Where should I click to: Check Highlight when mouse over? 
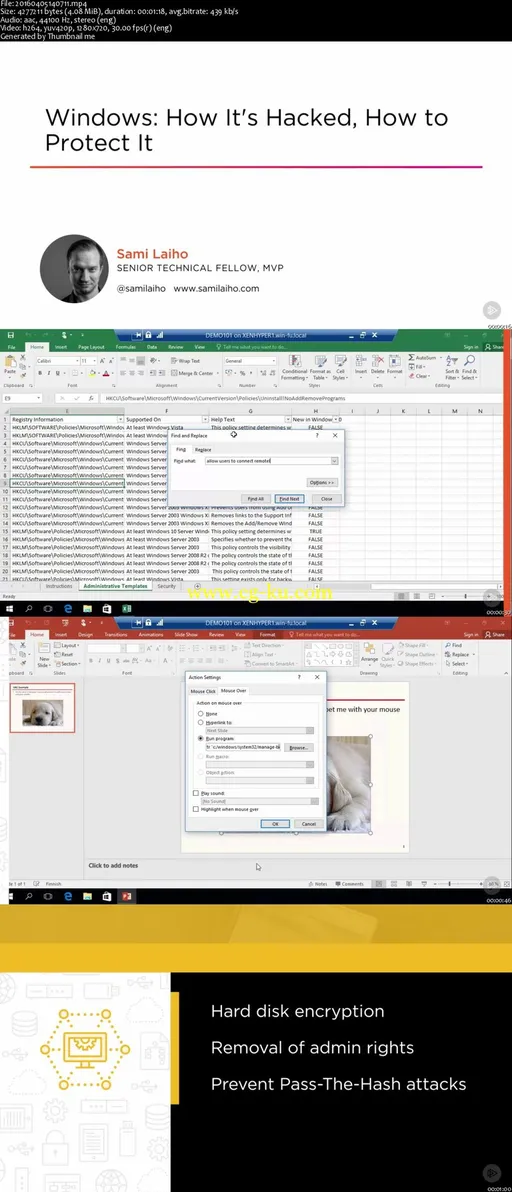click(196, 809)
